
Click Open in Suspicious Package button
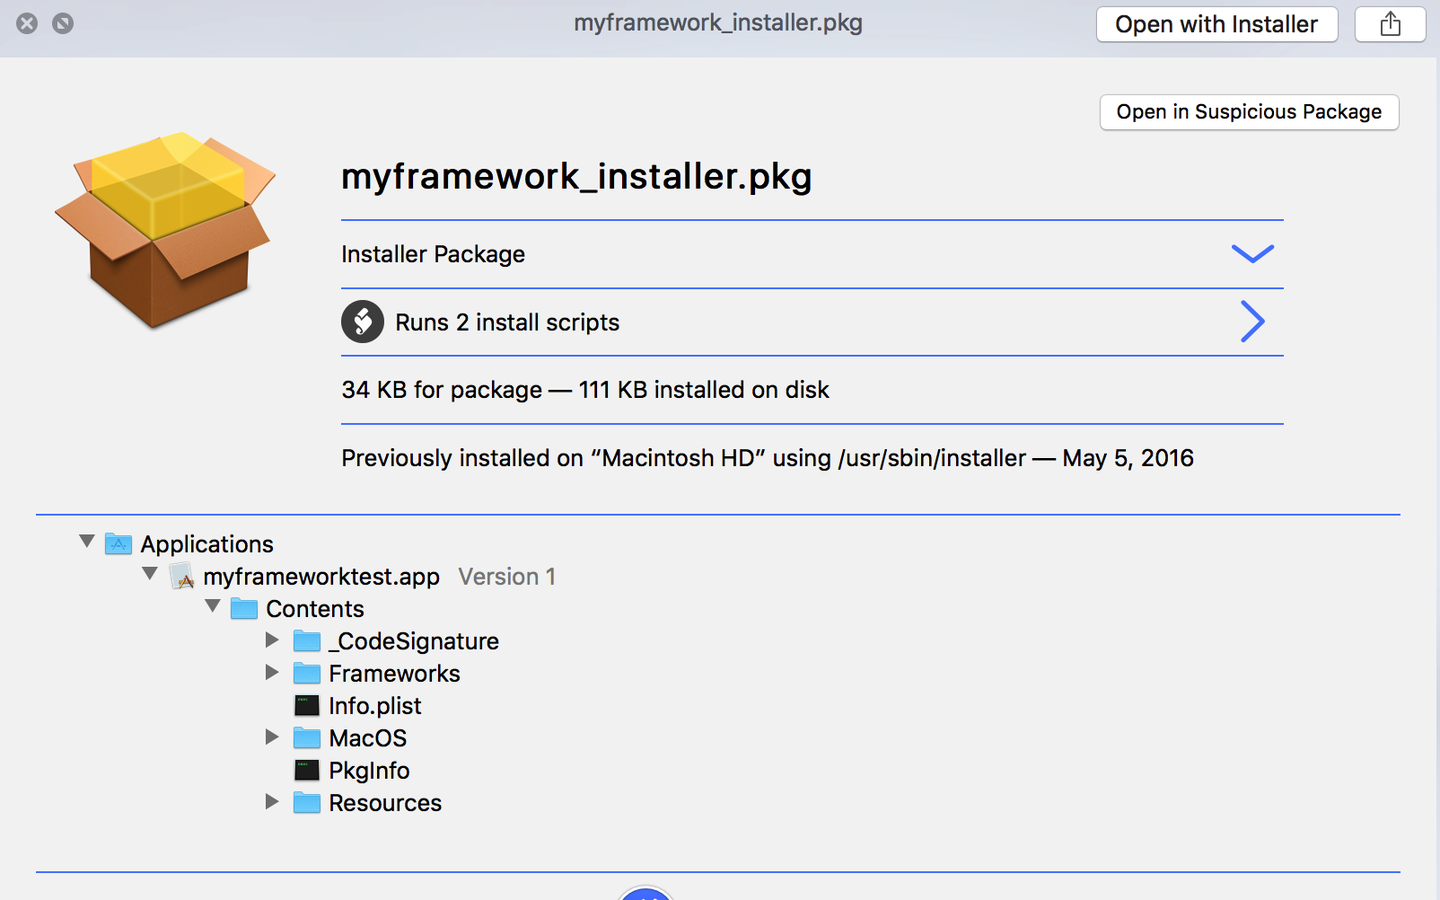click(1248, 112)
